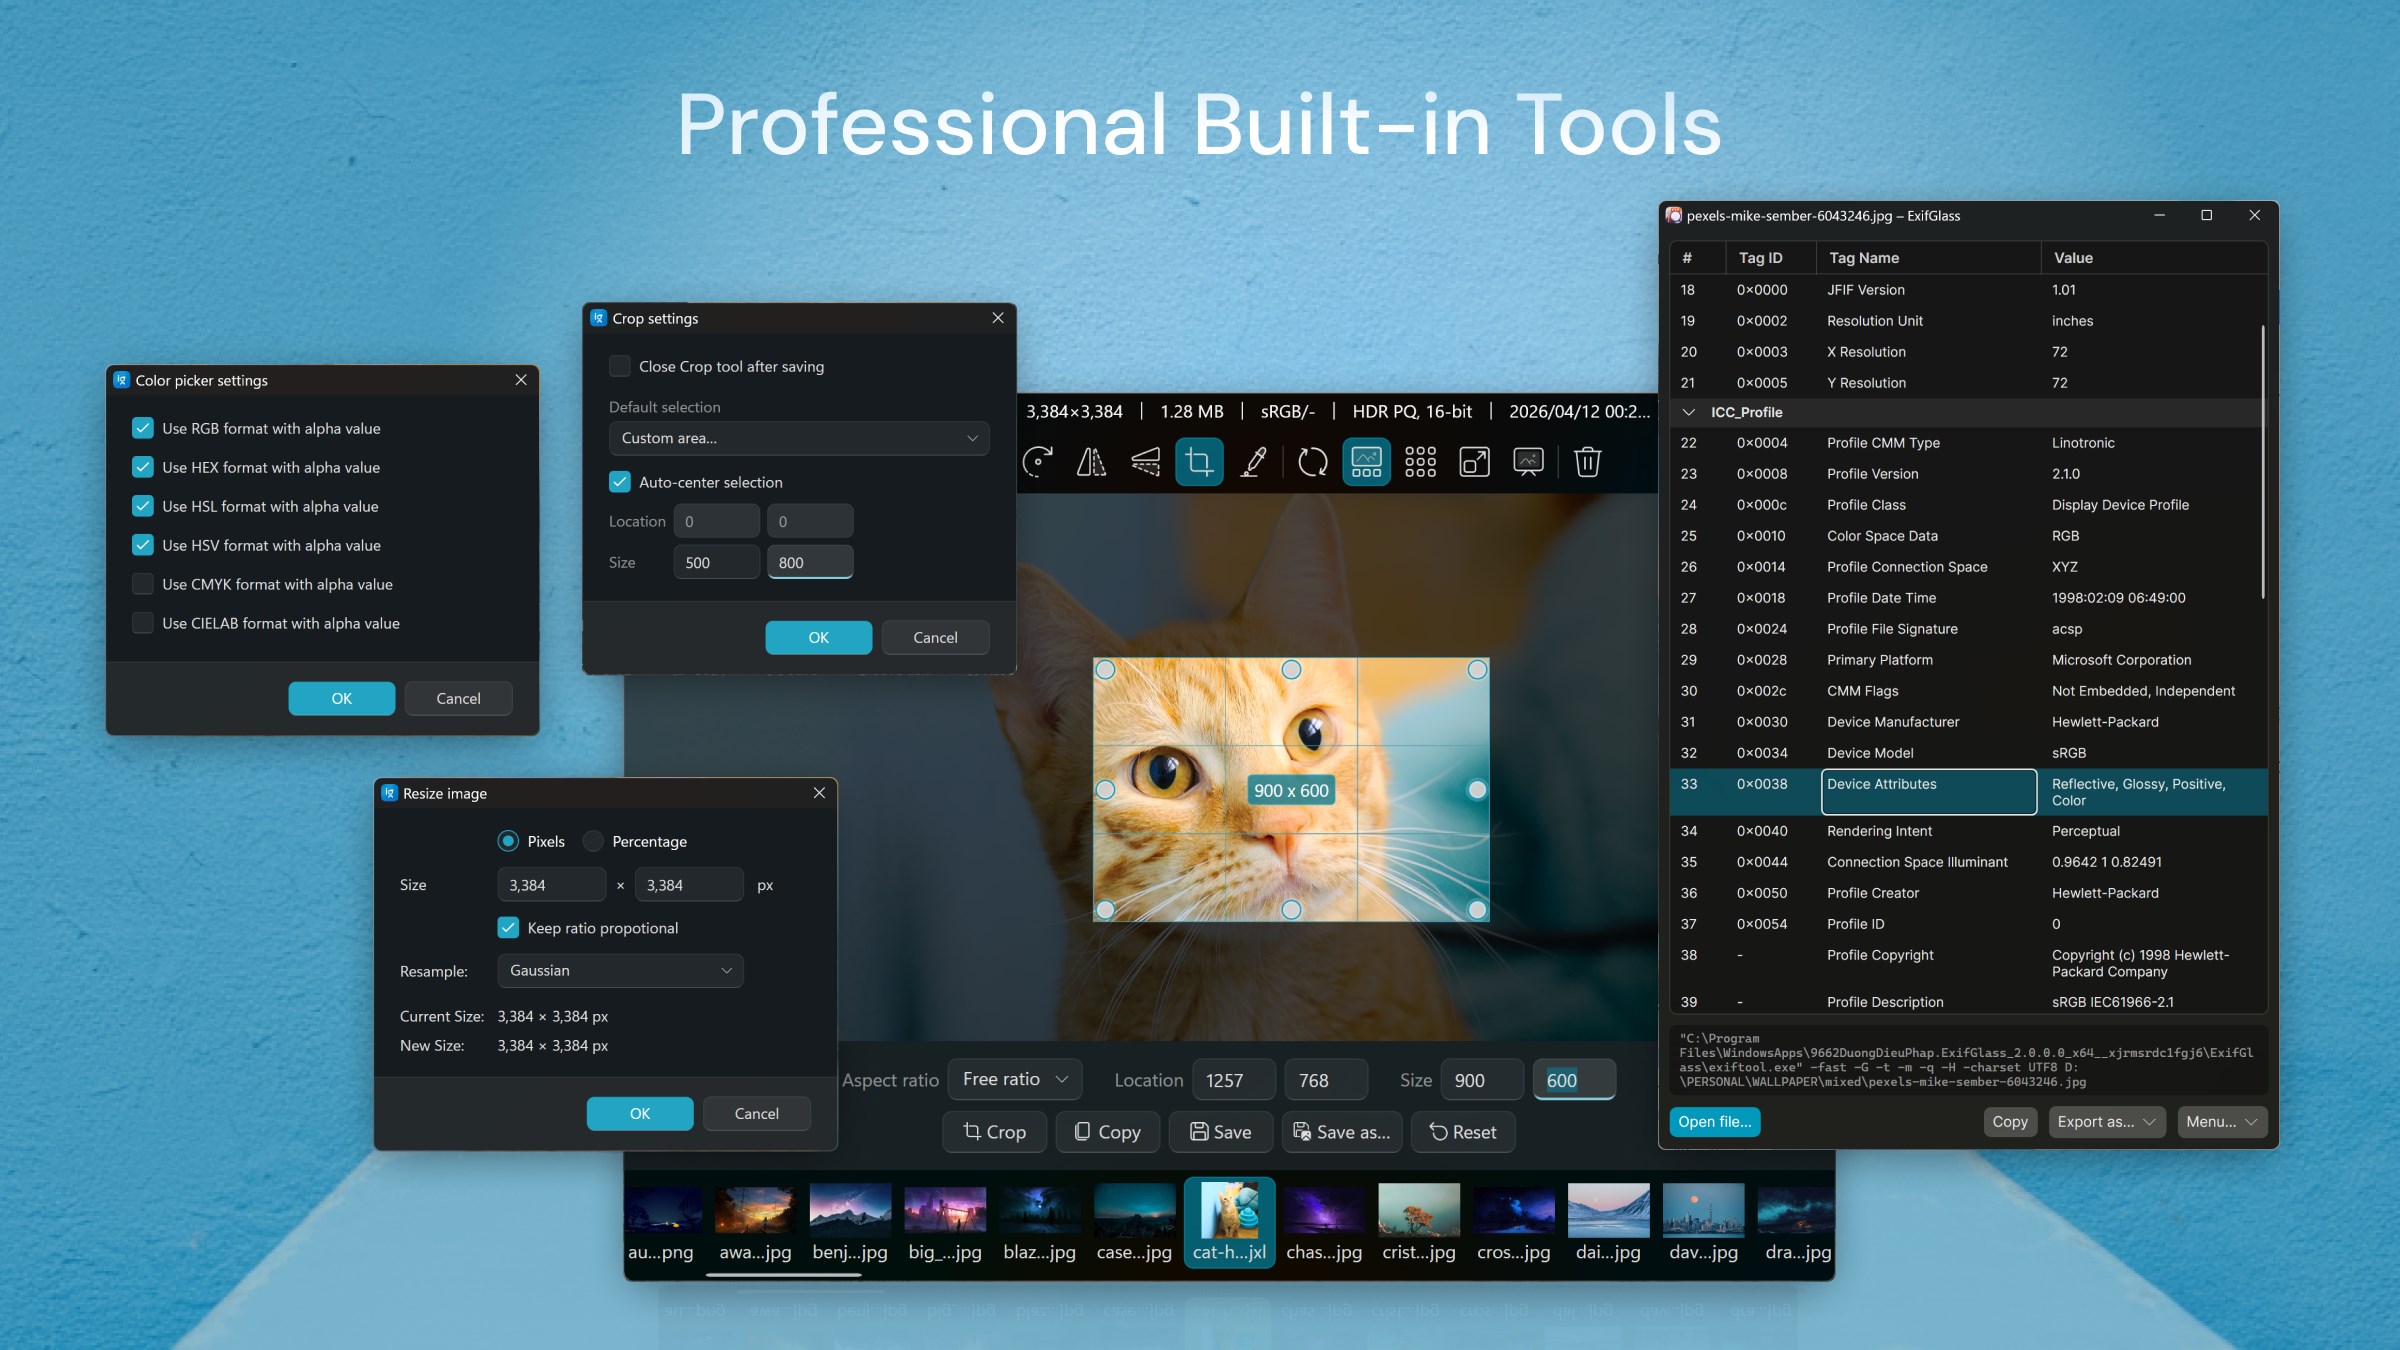This screenshot has height=1350, width=2400.
Task: Close the Crop settings dialog
Action: click(x=997, y=318)
